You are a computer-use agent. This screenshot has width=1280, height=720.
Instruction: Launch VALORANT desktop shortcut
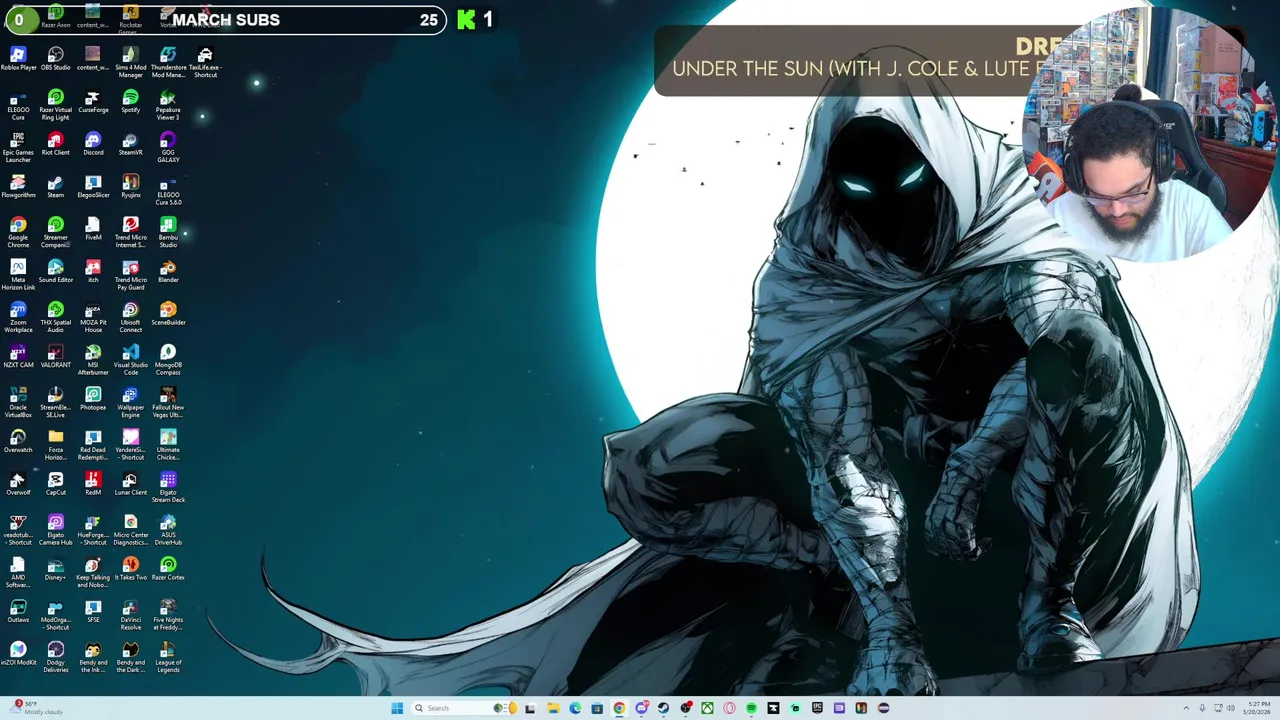(x=55, y=356)
